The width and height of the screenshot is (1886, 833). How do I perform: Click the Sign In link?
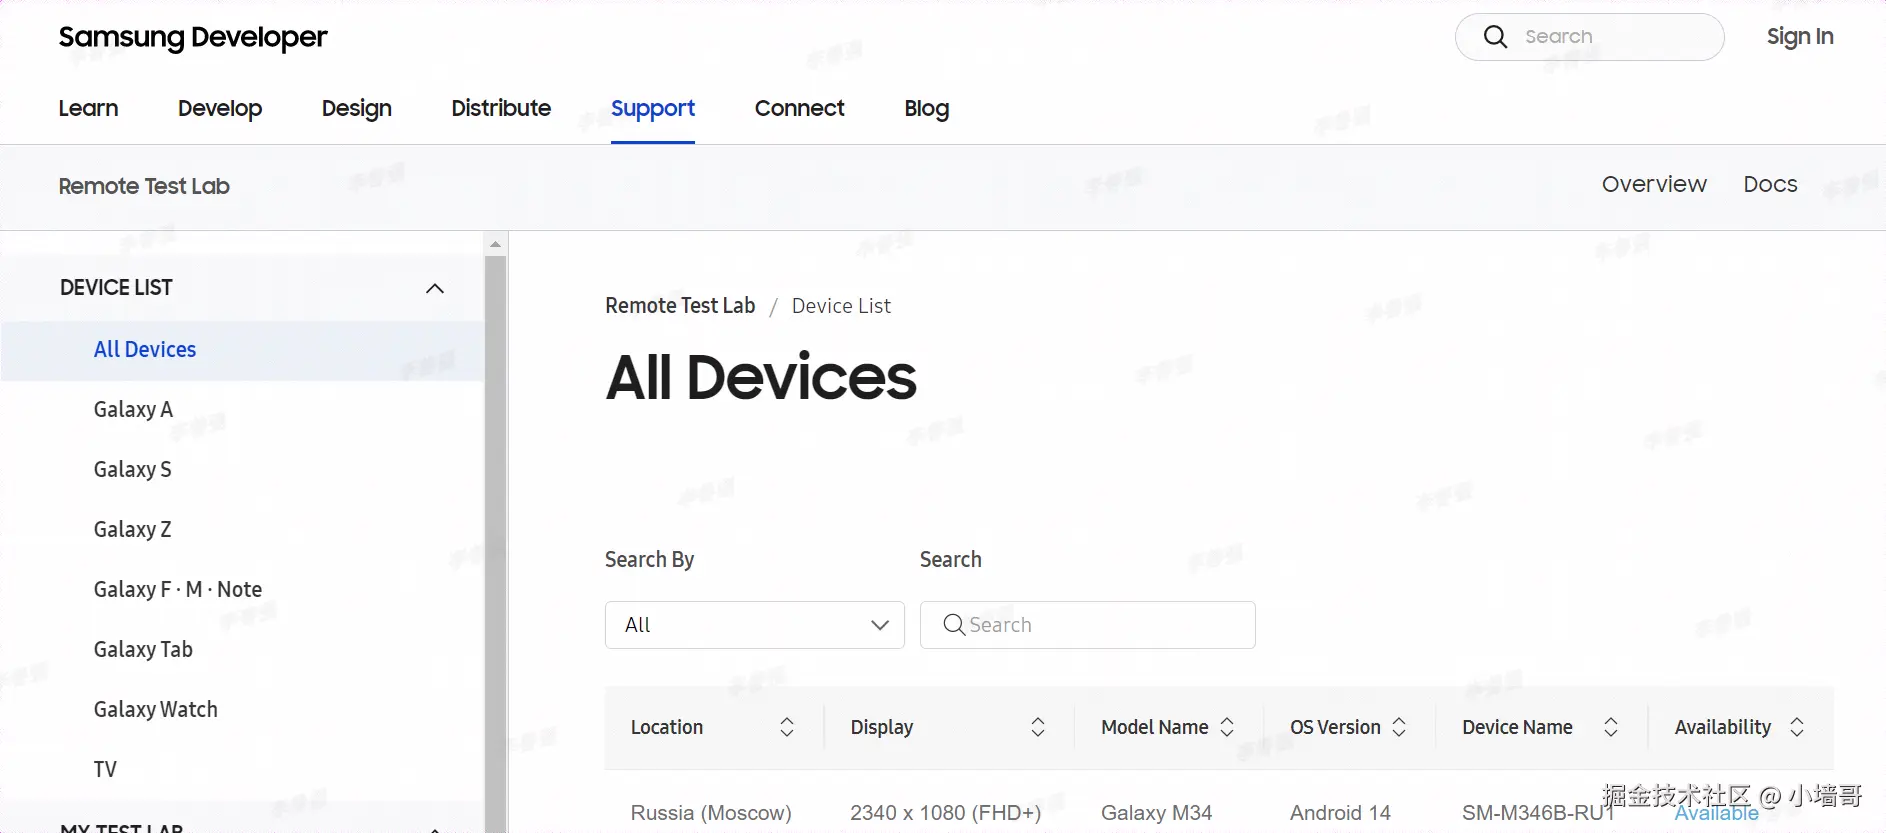point(1800,37)
